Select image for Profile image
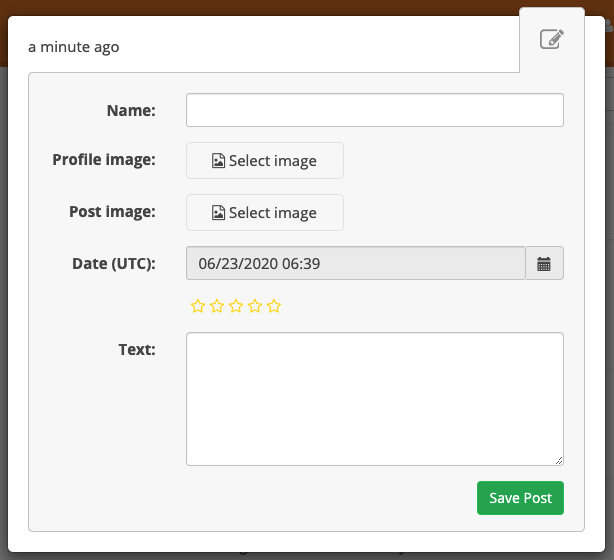This screenshot has width=614, height=560. [x=265, y=161]
